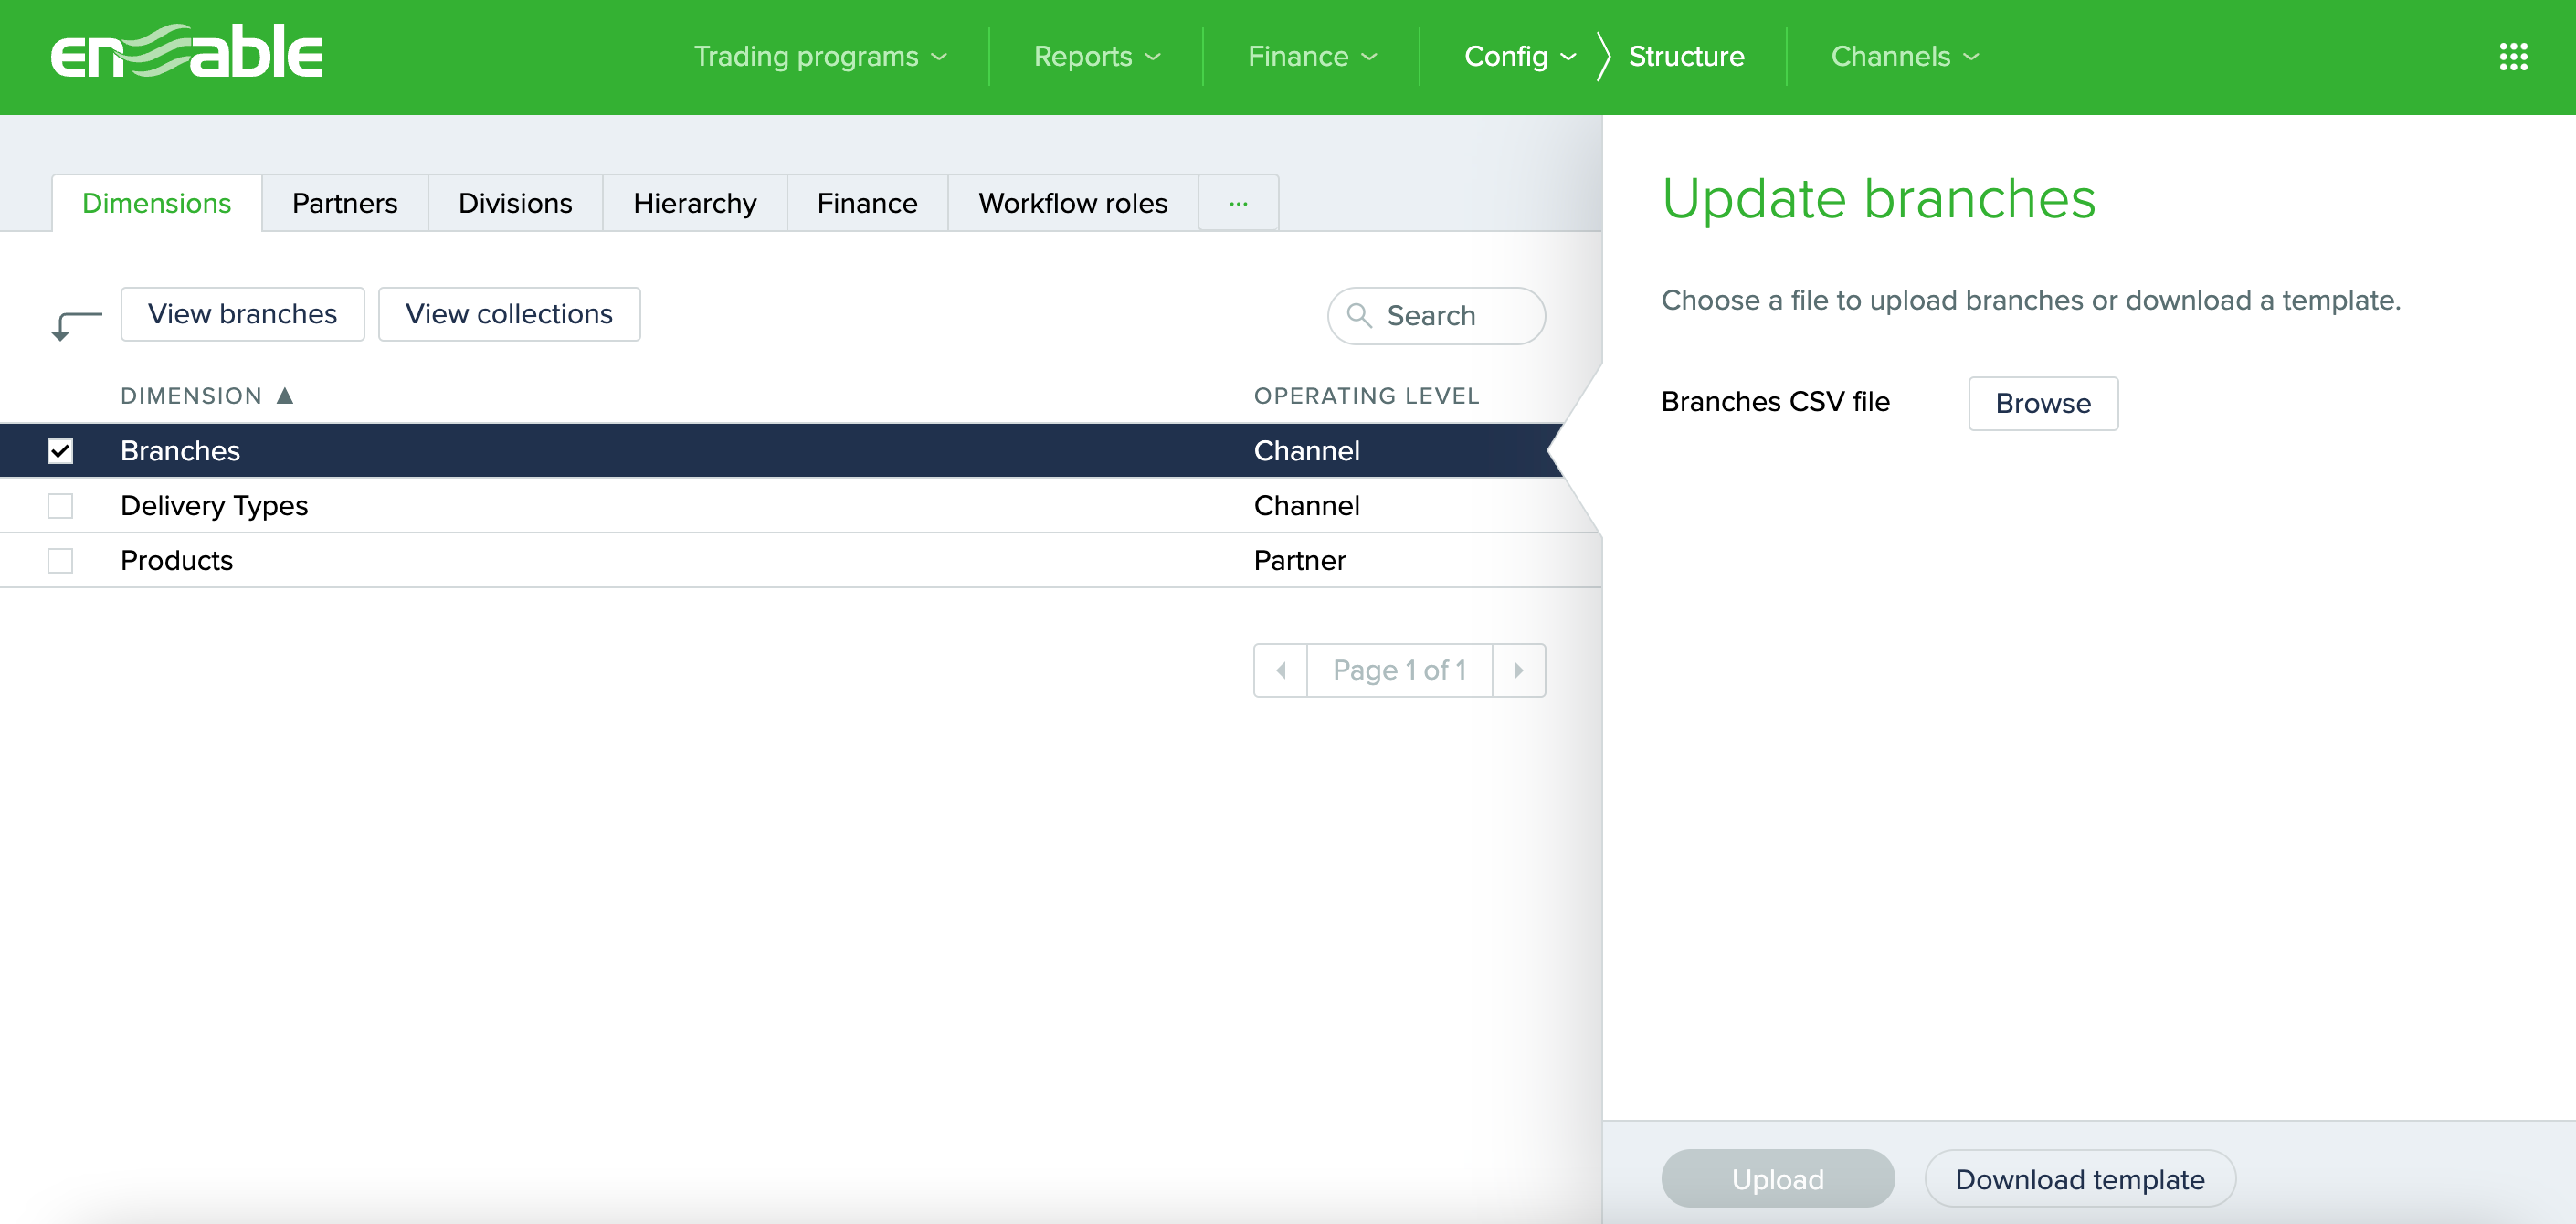The height and width of the screenshot is (1224, 2576).
Task: Open the more tabs ellipsis
Action: click(1238, 203)
